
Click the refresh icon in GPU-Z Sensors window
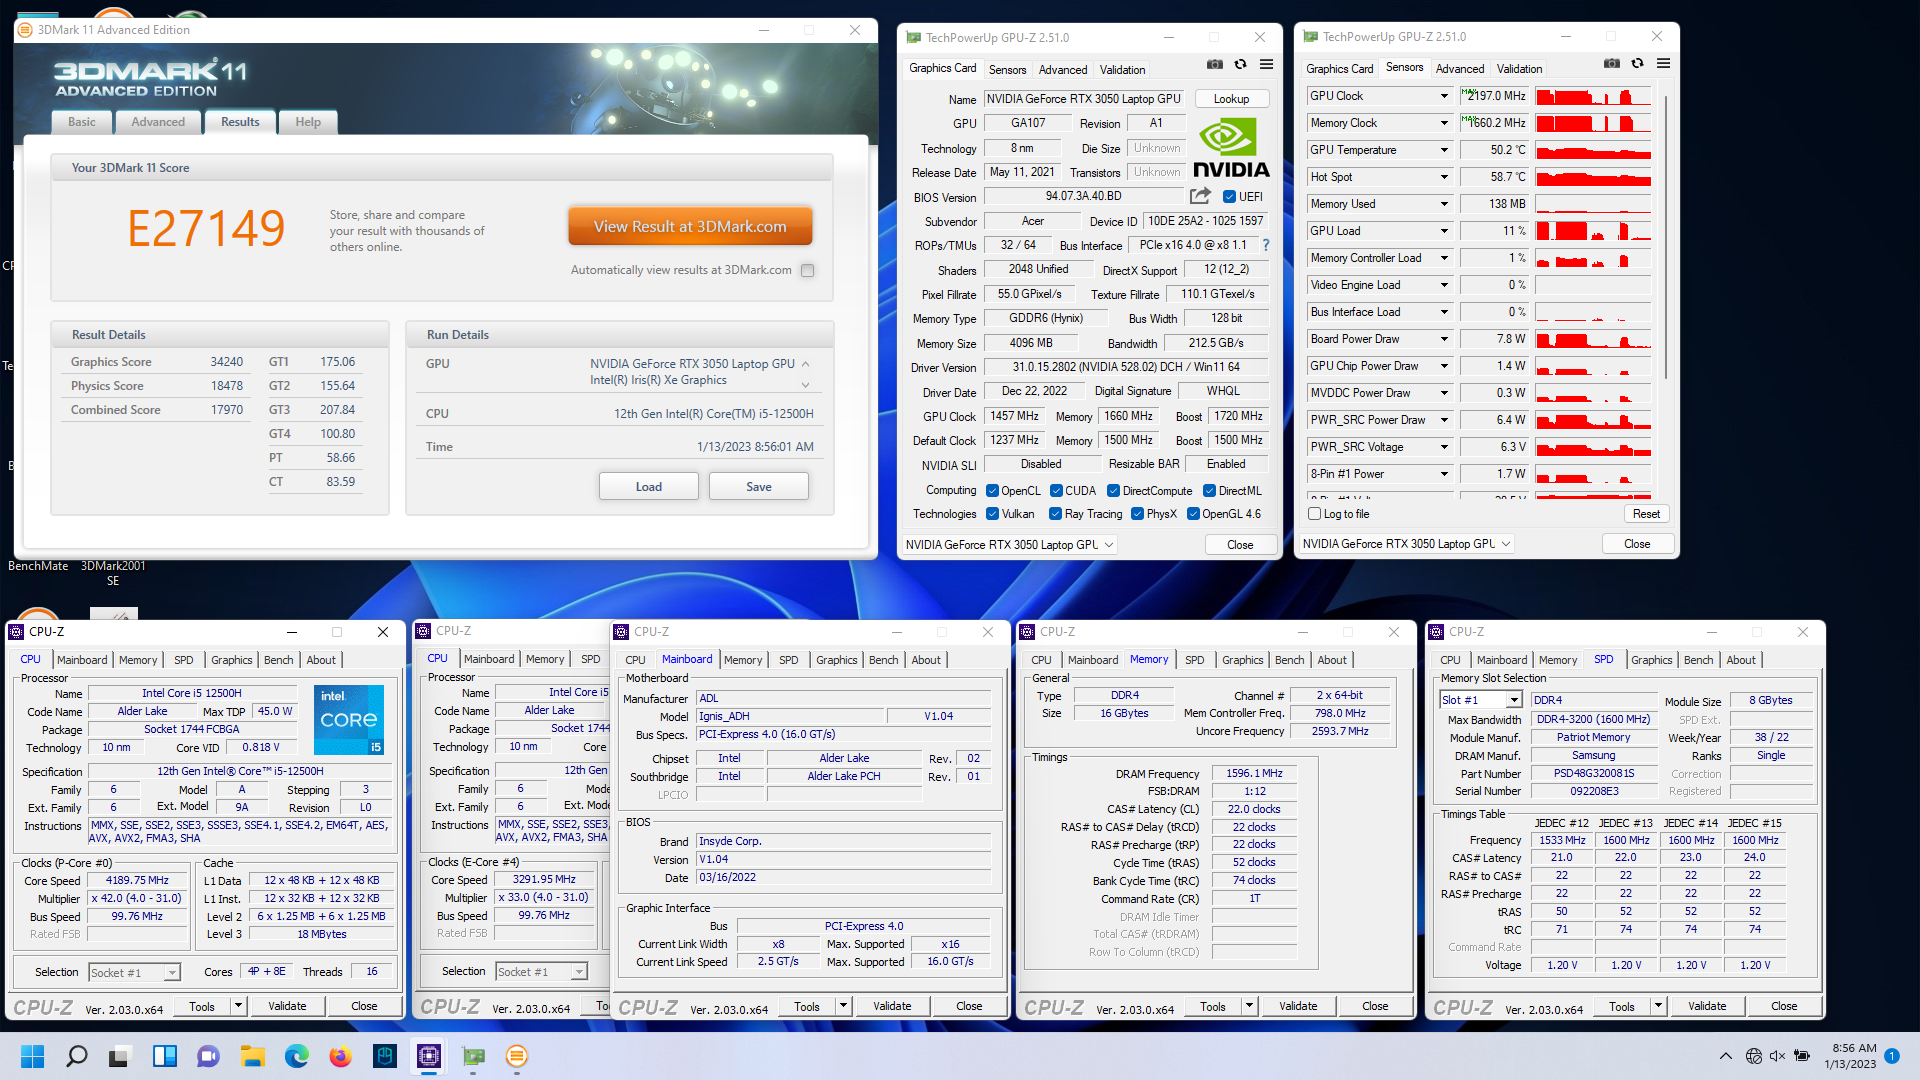click(1637, 64)
